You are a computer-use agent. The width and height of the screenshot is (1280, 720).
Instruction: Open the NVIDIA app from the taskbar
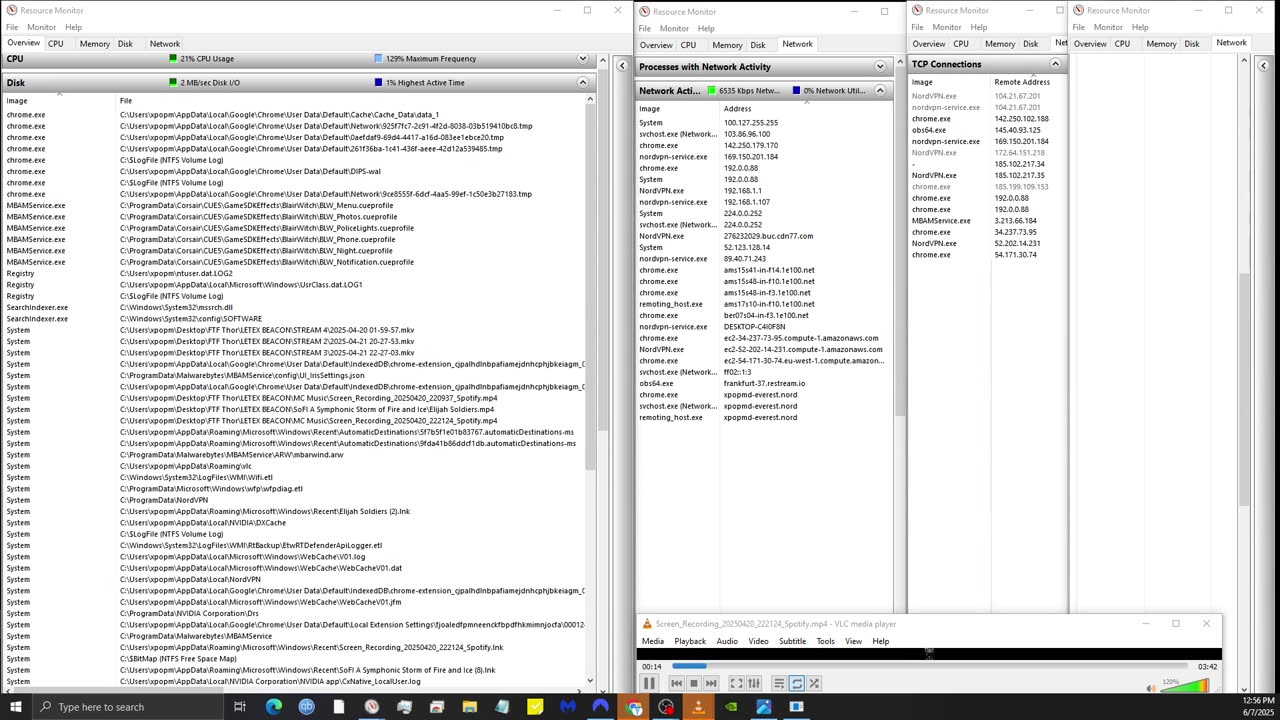tap(731, 707)
